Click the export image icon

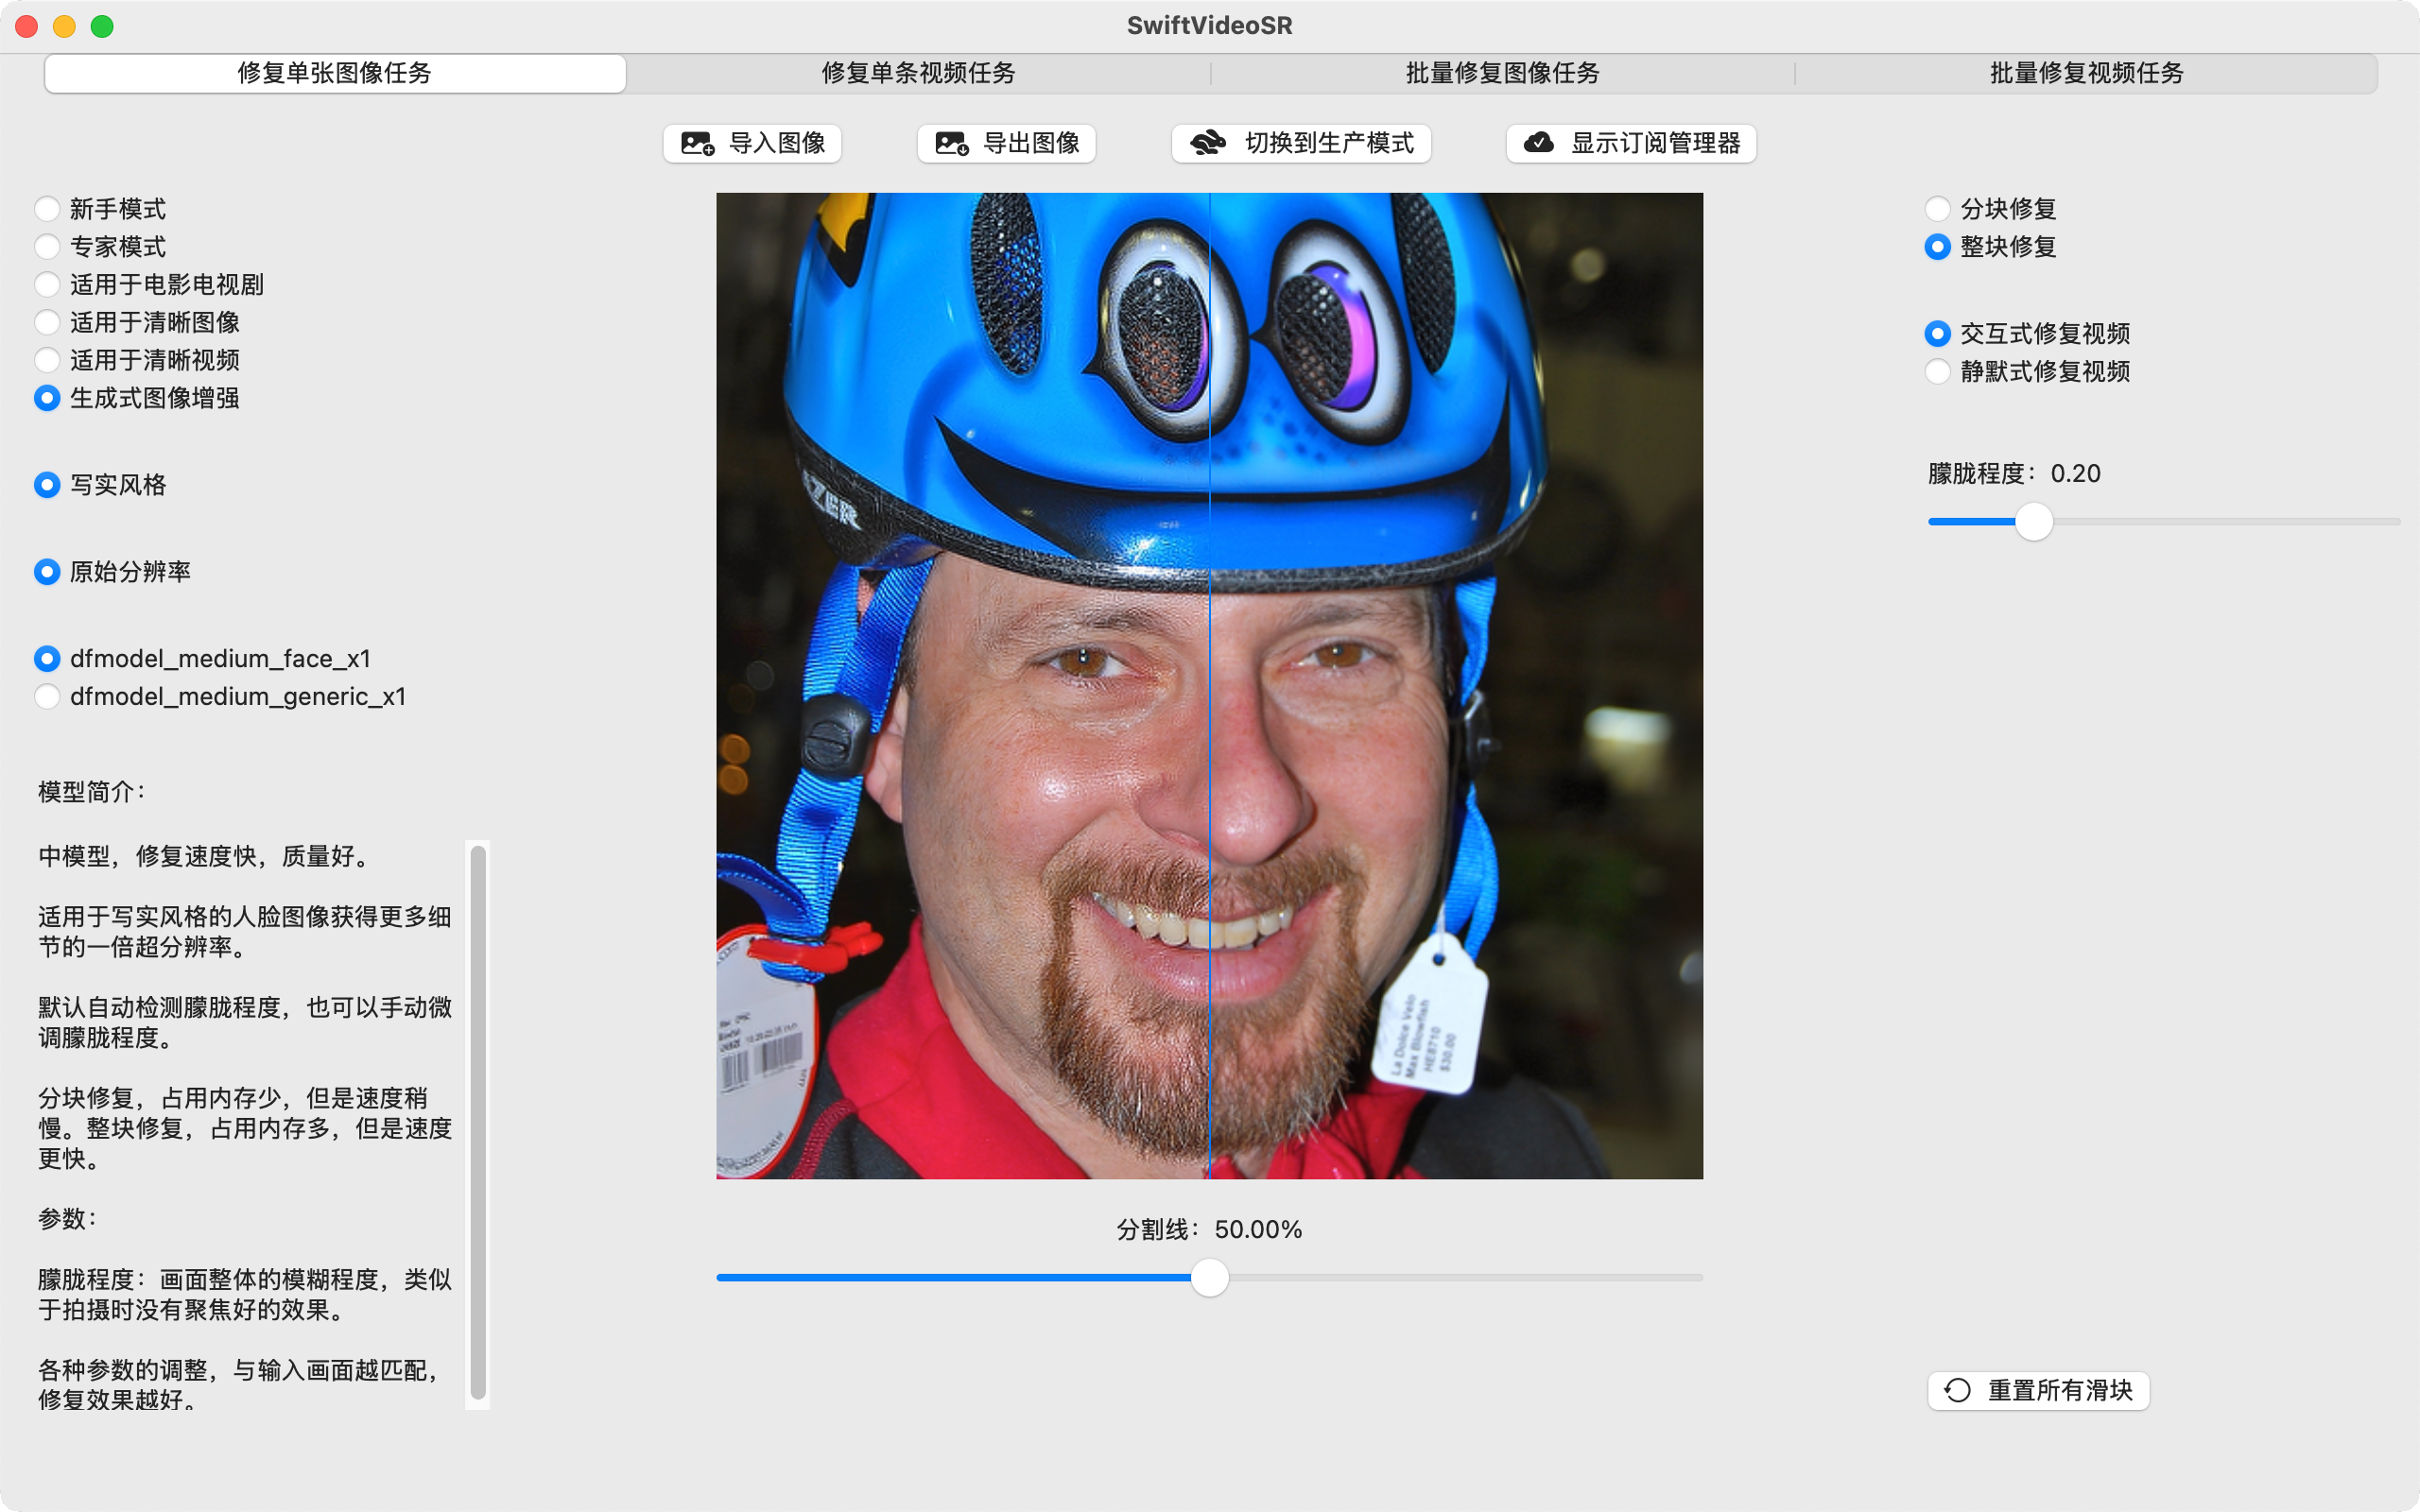pos(951,144)
